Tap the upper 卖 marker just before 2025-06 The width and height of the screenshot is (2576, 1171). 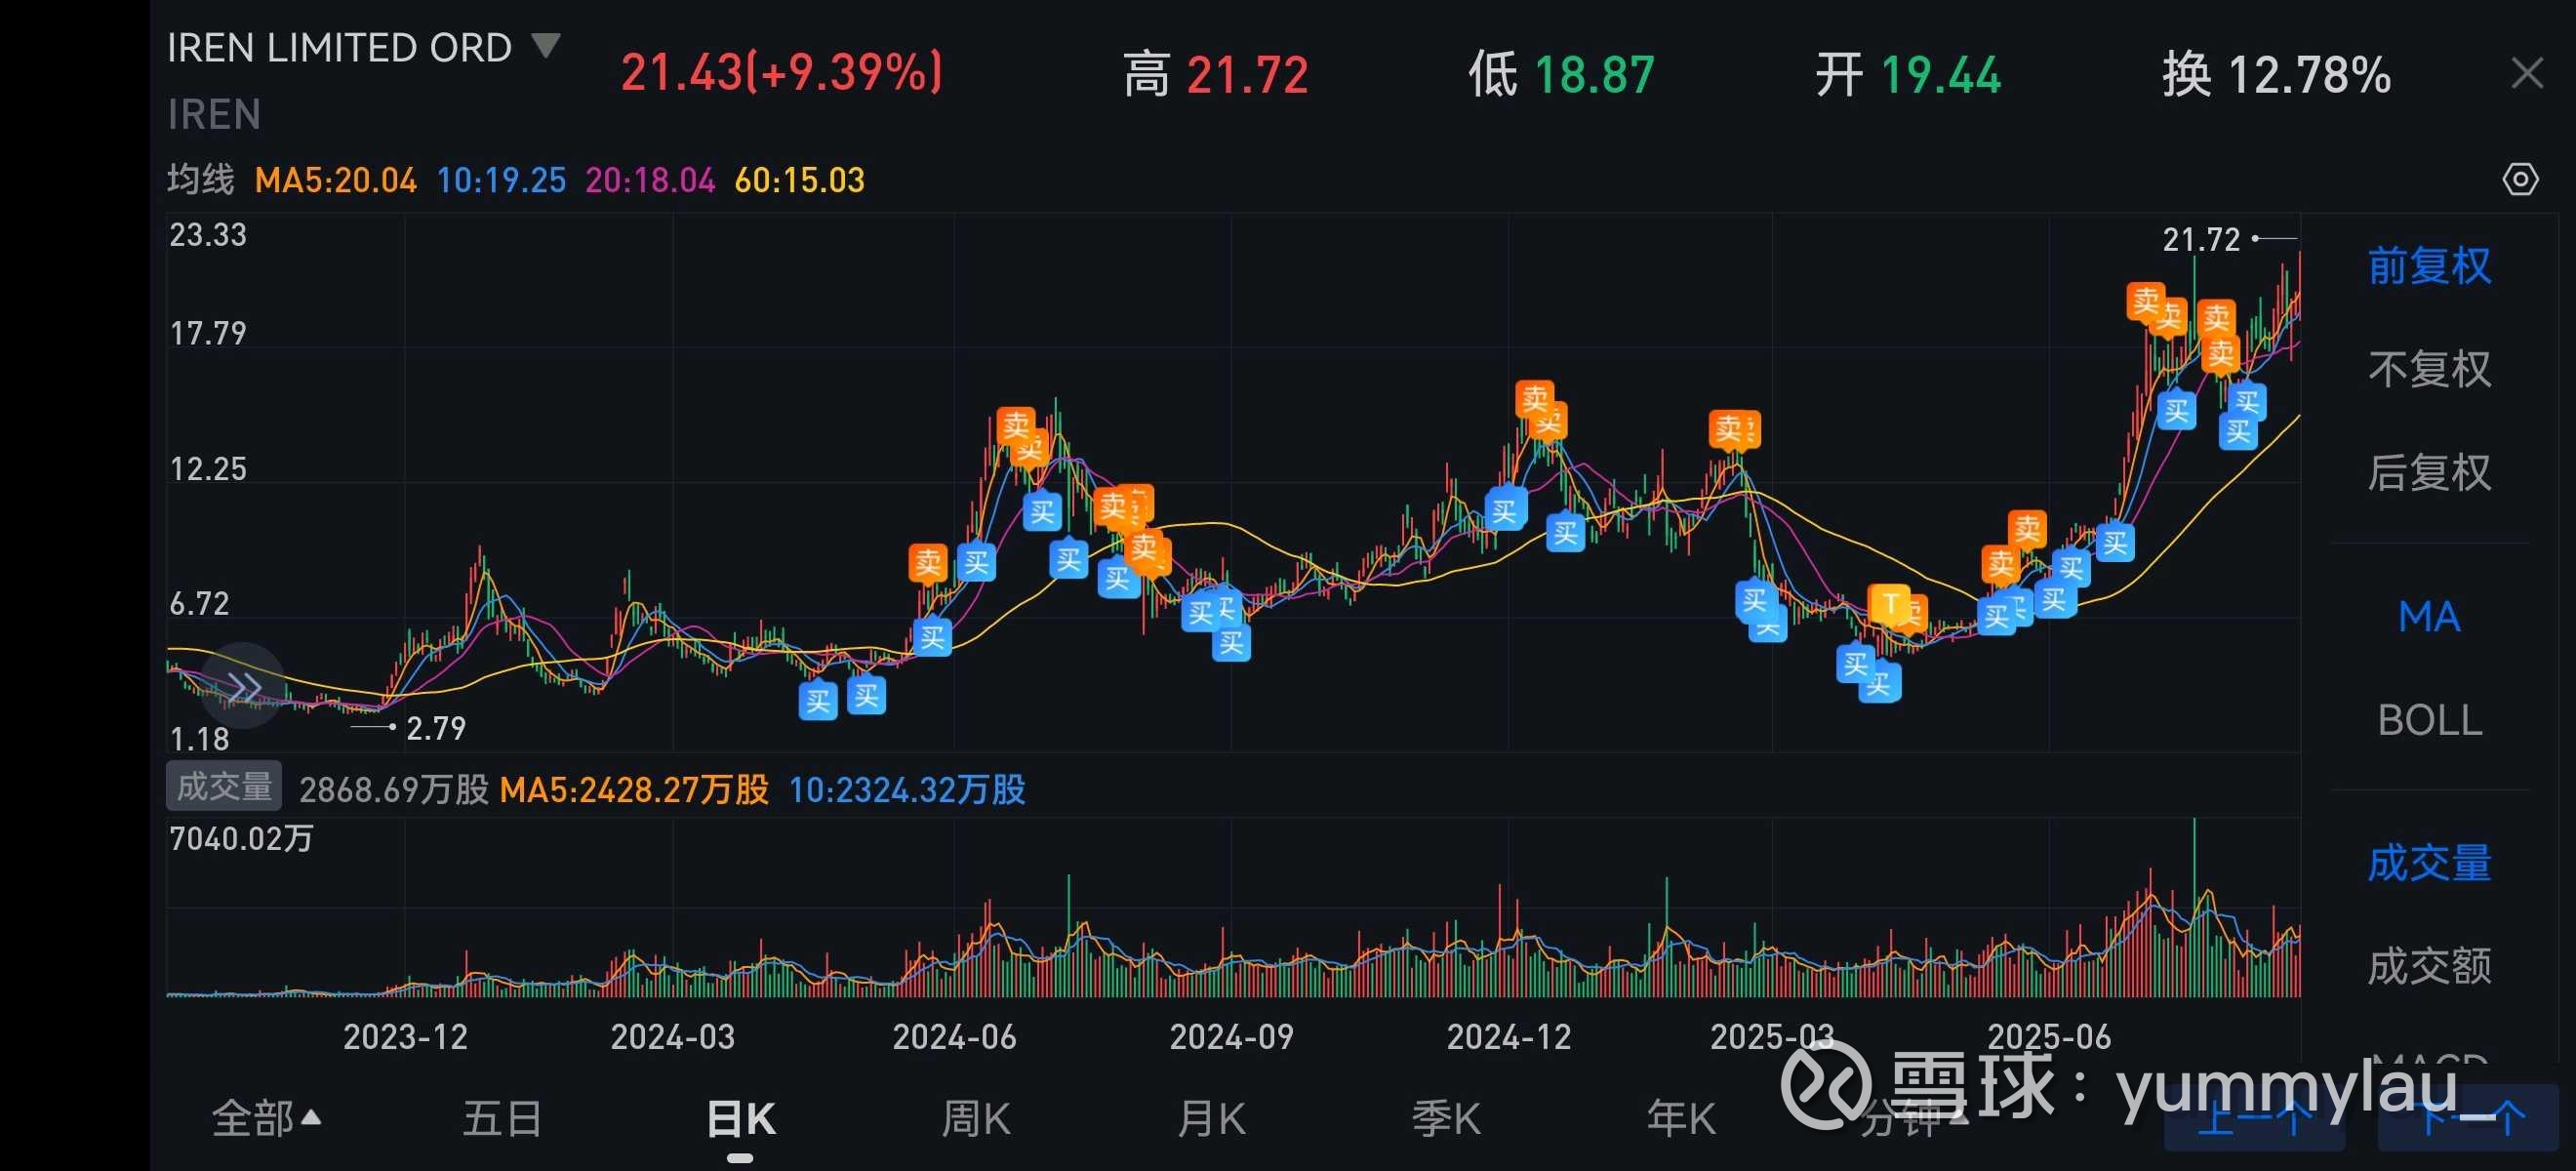(2027, 529)
